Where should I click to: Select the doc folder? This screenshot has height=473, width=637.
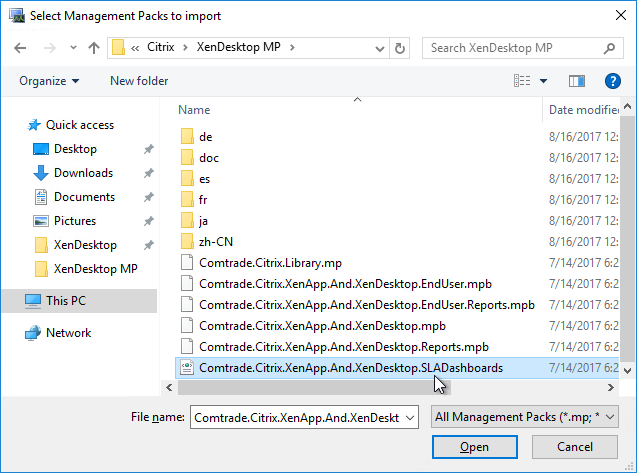point(209,158)
